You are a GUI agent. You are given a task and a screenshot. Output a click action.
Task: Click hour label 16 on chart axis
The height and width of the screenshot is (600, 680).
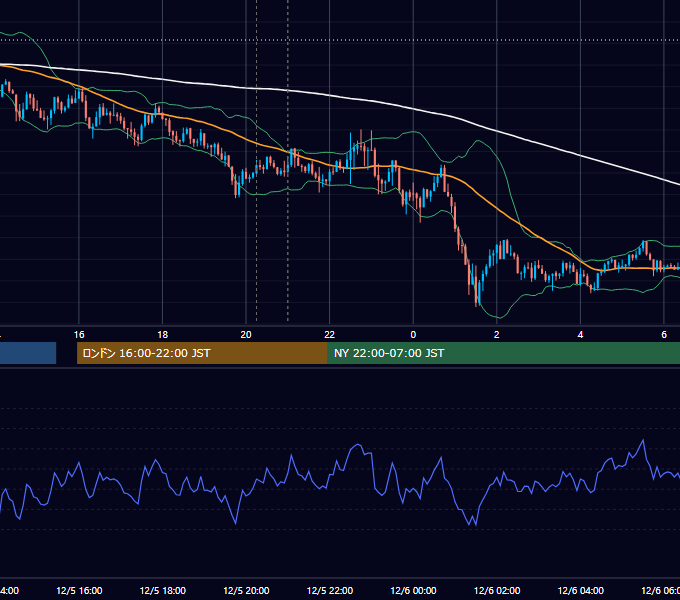coord(79,335)
